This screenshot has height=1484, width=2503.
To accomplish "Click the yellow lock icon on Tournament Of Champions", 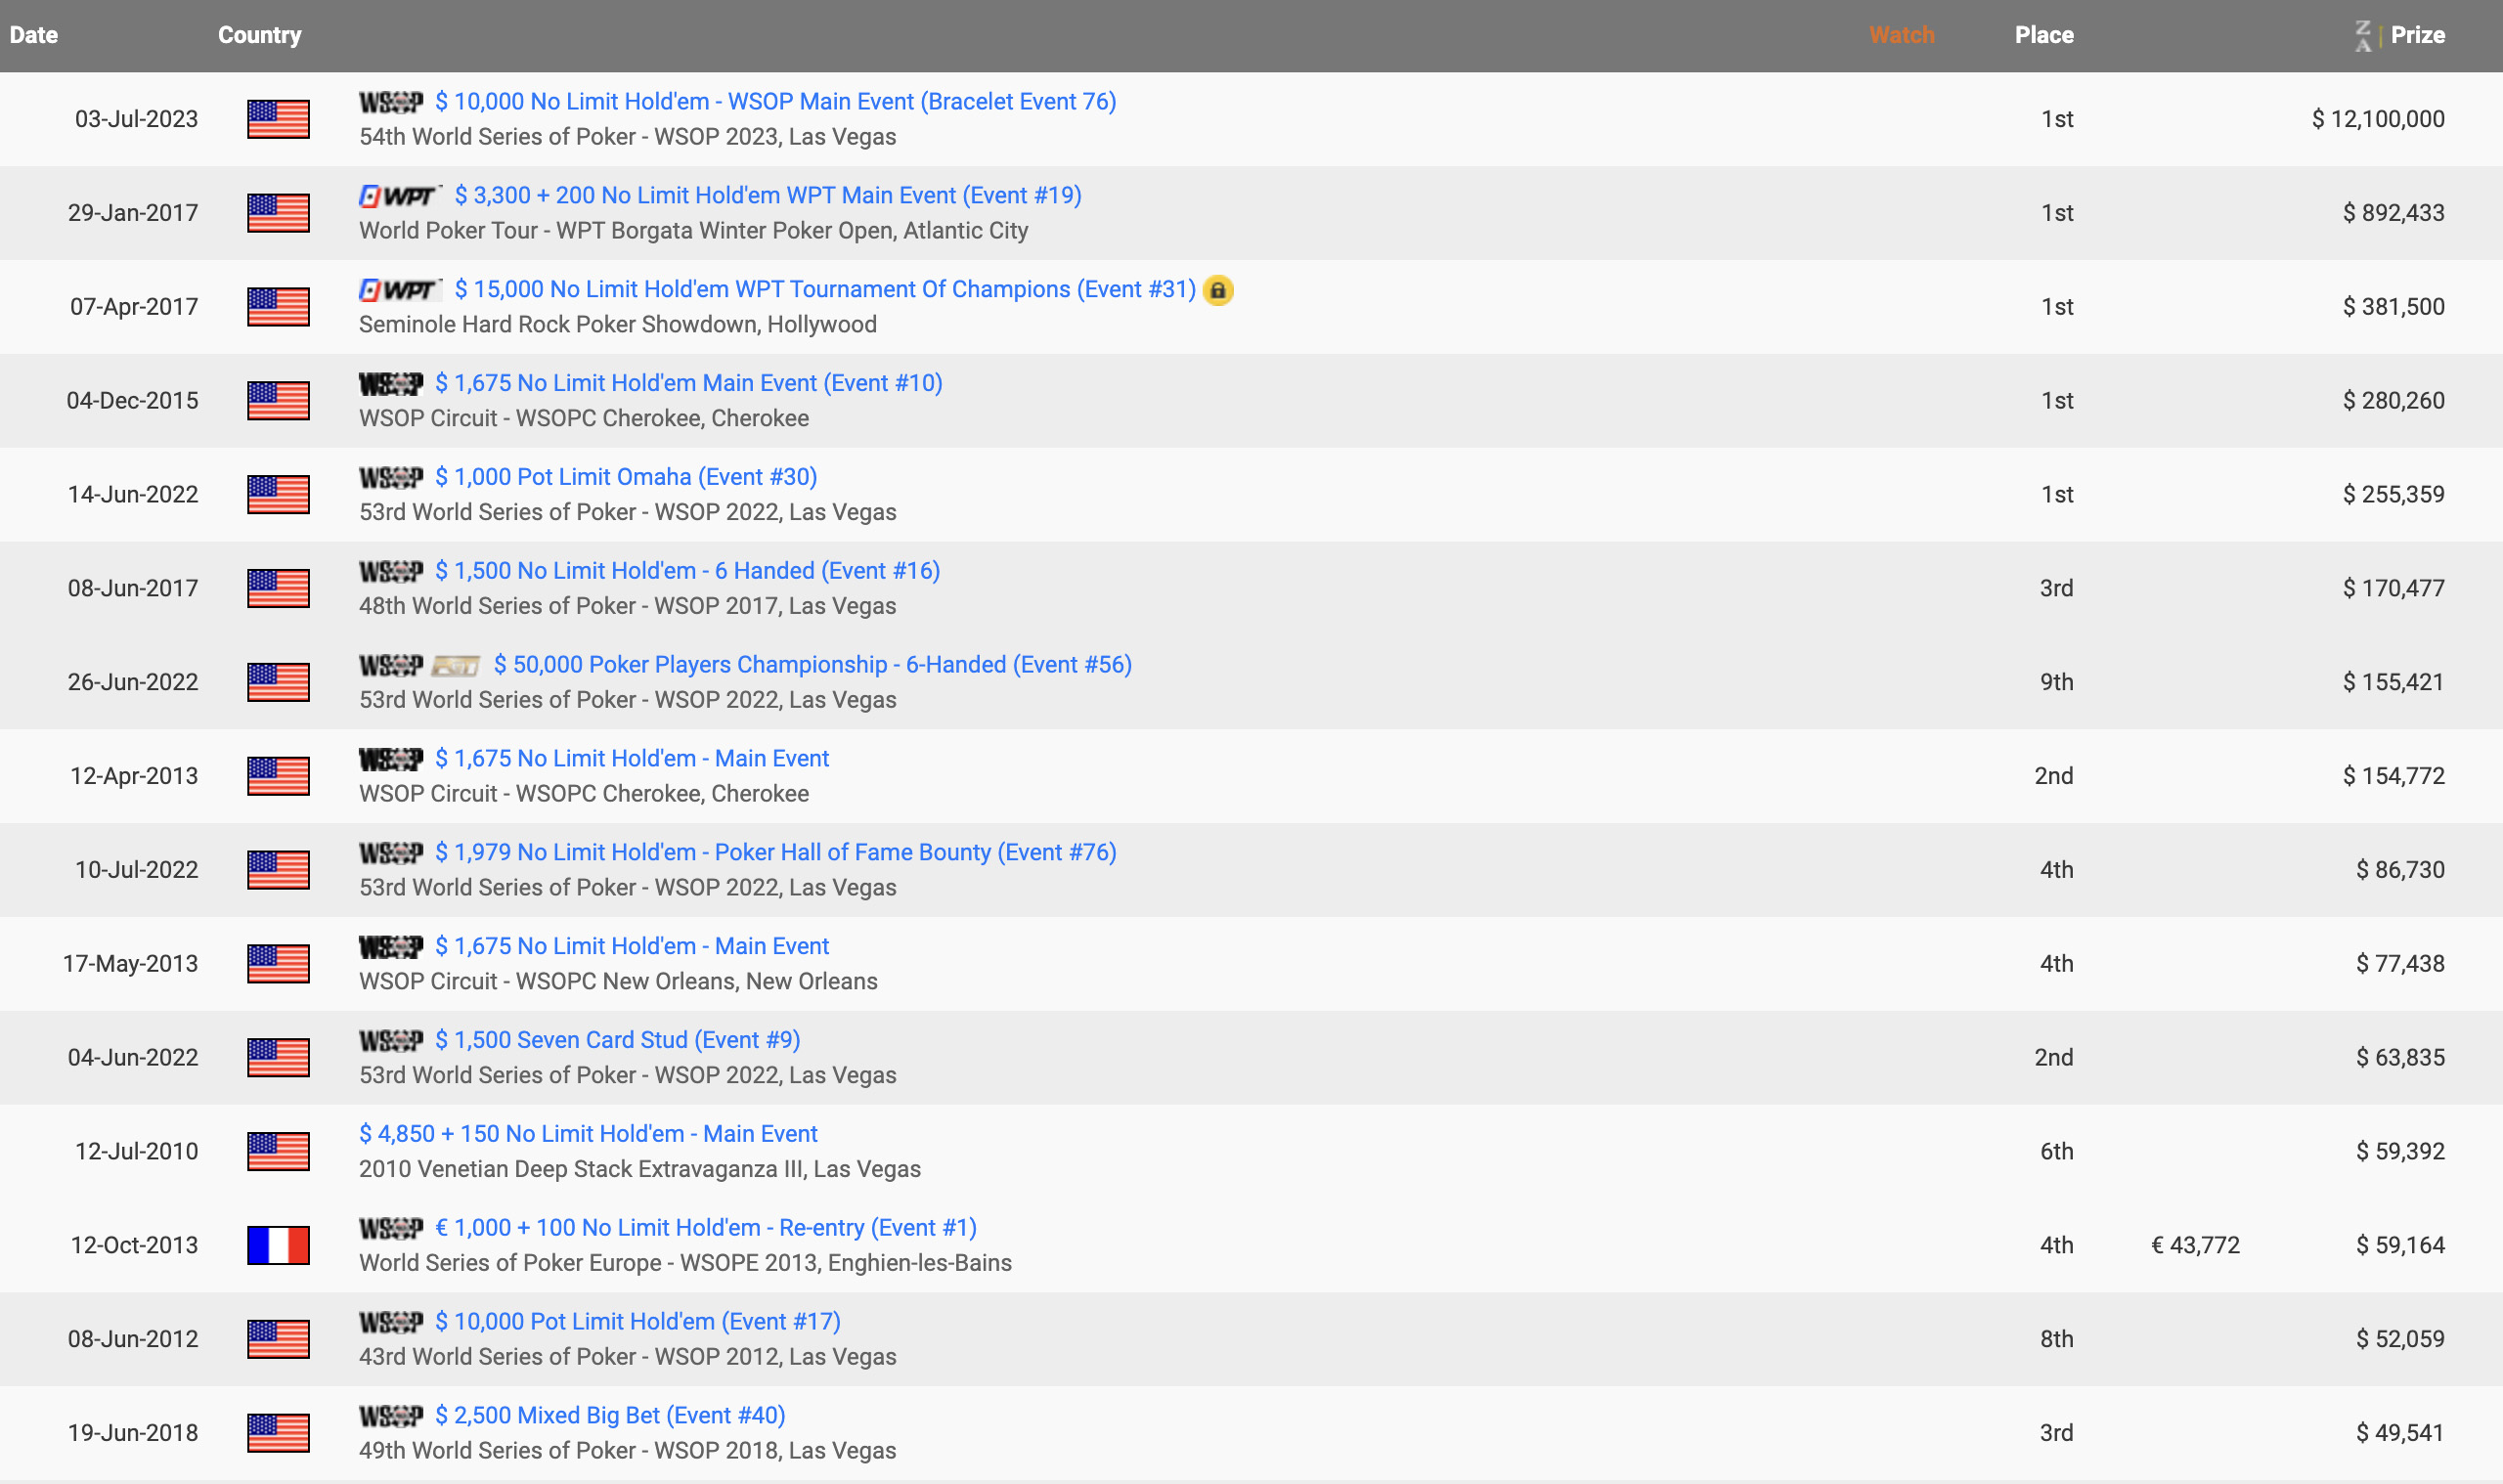I will 1217,290.
